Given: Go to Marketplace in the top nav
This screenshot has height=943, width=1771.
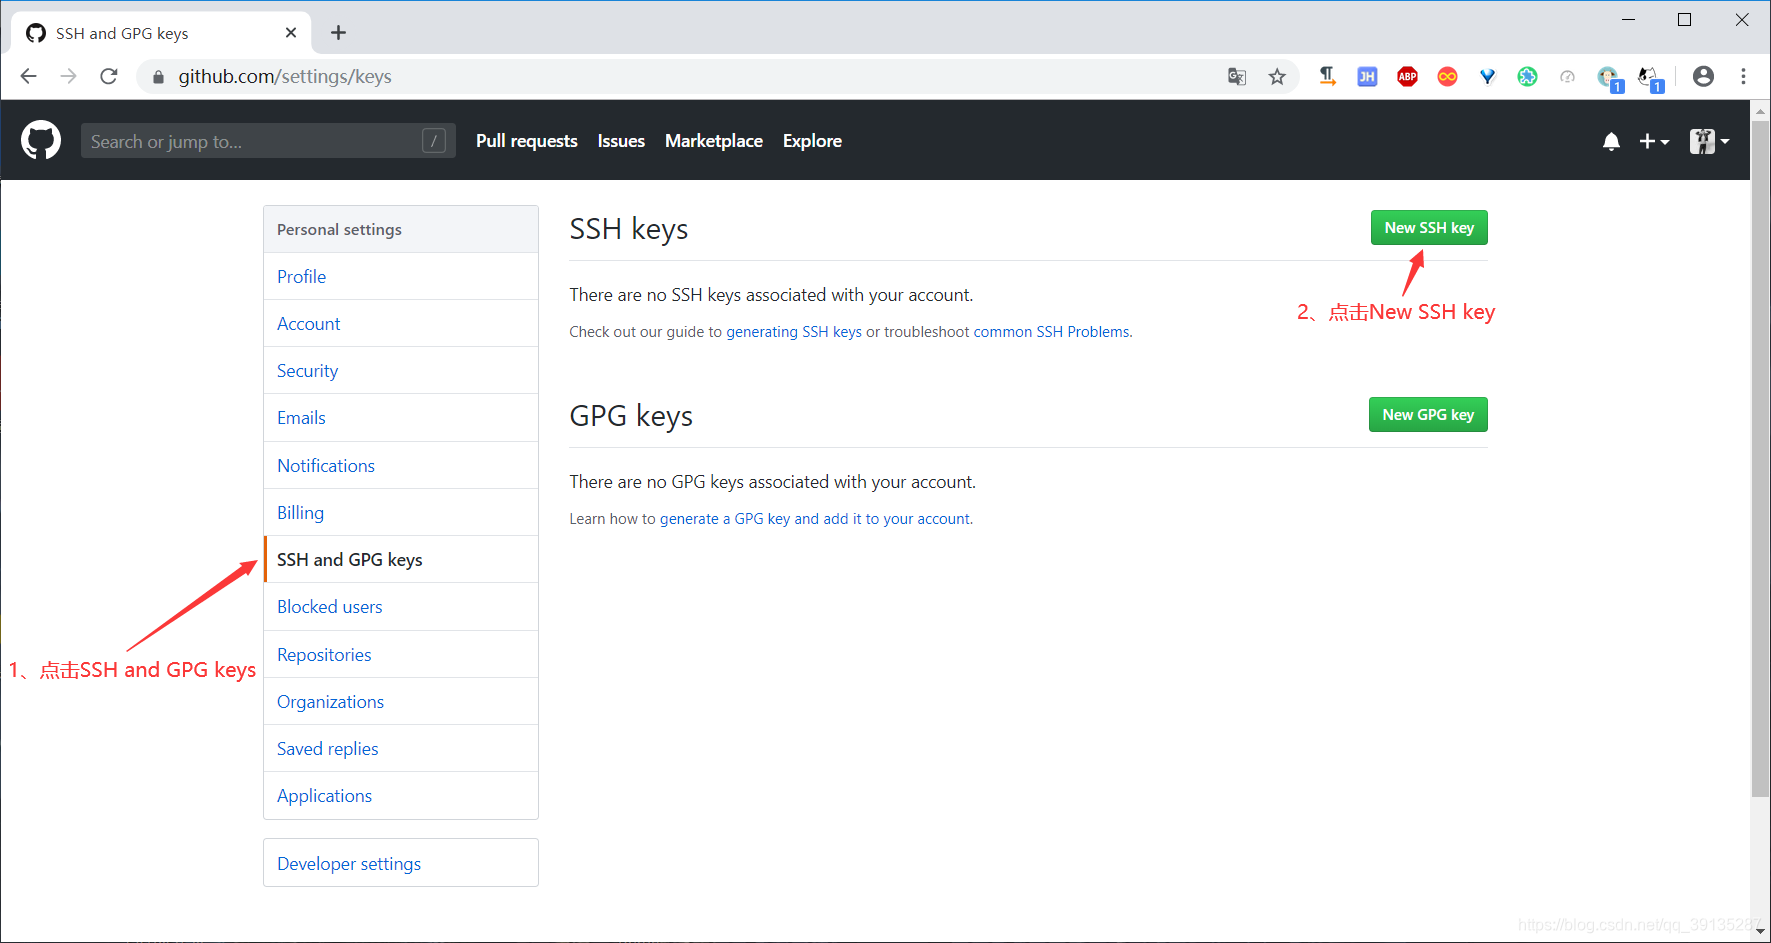Looking at the screenshot, I should tap(714, 141).
